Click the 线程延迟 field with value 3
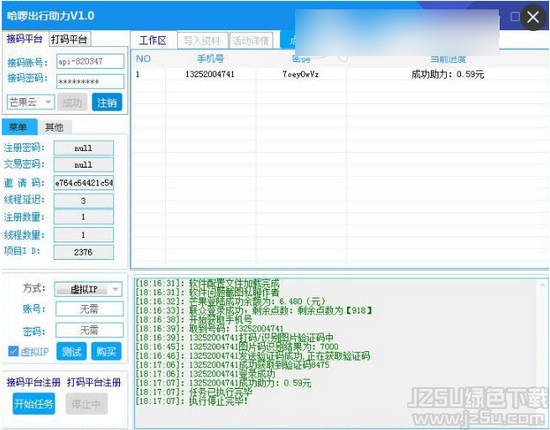This screenshot has height=430, width=550. [x=83, y=201]
